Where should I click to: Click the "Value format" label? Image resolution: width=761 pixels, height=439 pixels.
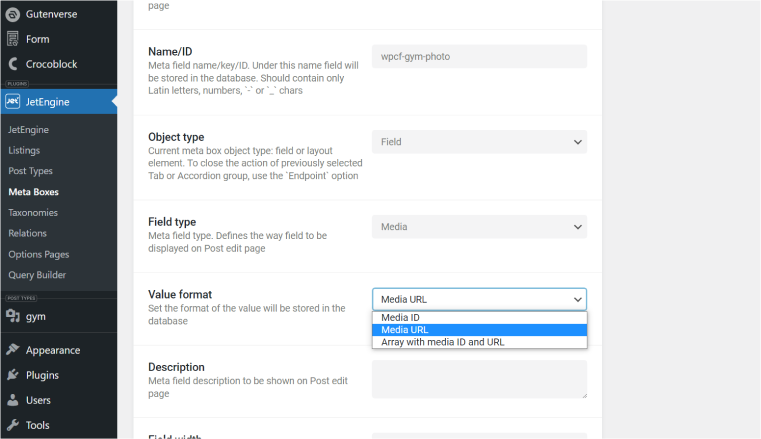(x=180, y=294)
